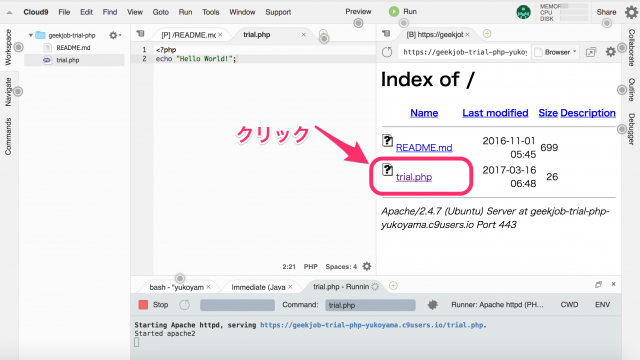This screenshot has height=360, width=640.
Task: Open editor pane tab list icon
Action: 140,34
